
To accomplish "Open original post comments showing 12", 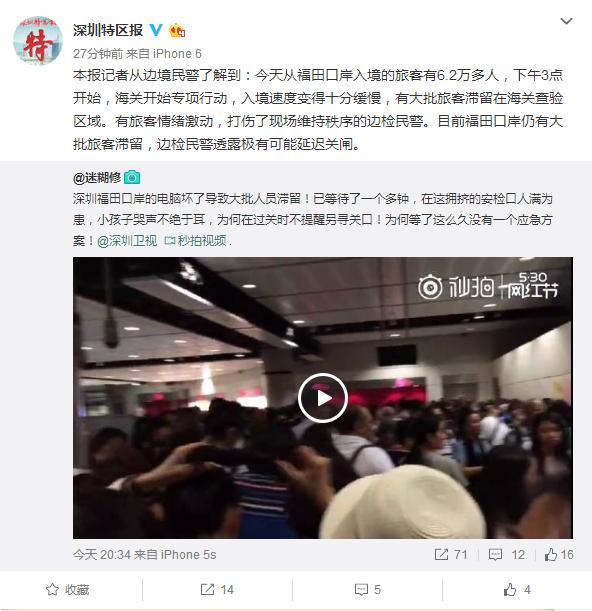I will [x=507, y=554].
